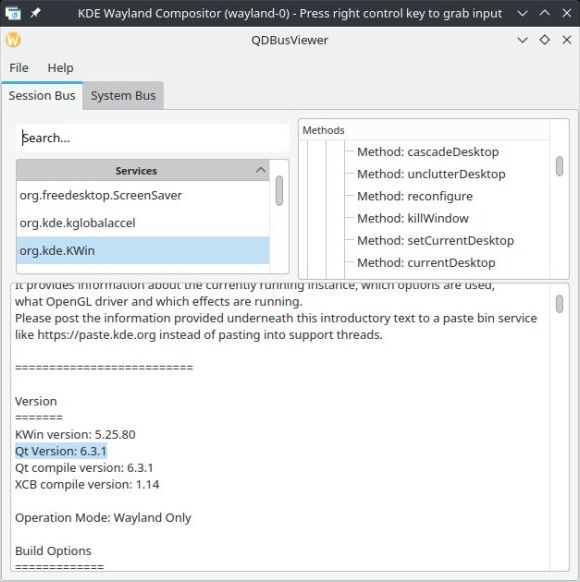Viewport: 580px width, 582px height.
Task: Click the 'Build Options' heading text
Action: click(53, 551)
